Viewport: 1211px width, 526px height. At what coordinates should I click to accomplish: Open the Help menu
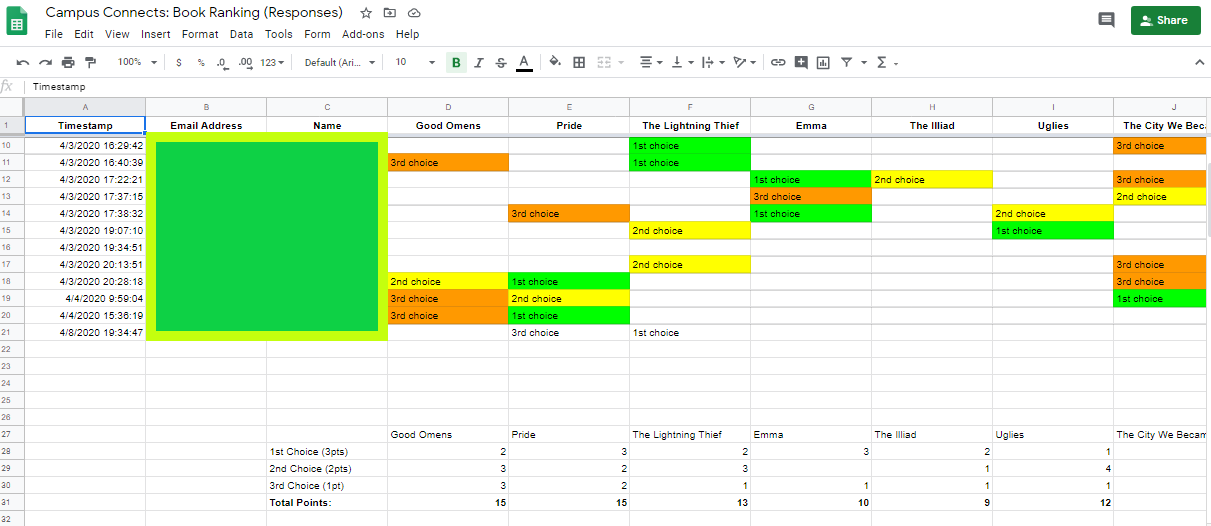407,34
